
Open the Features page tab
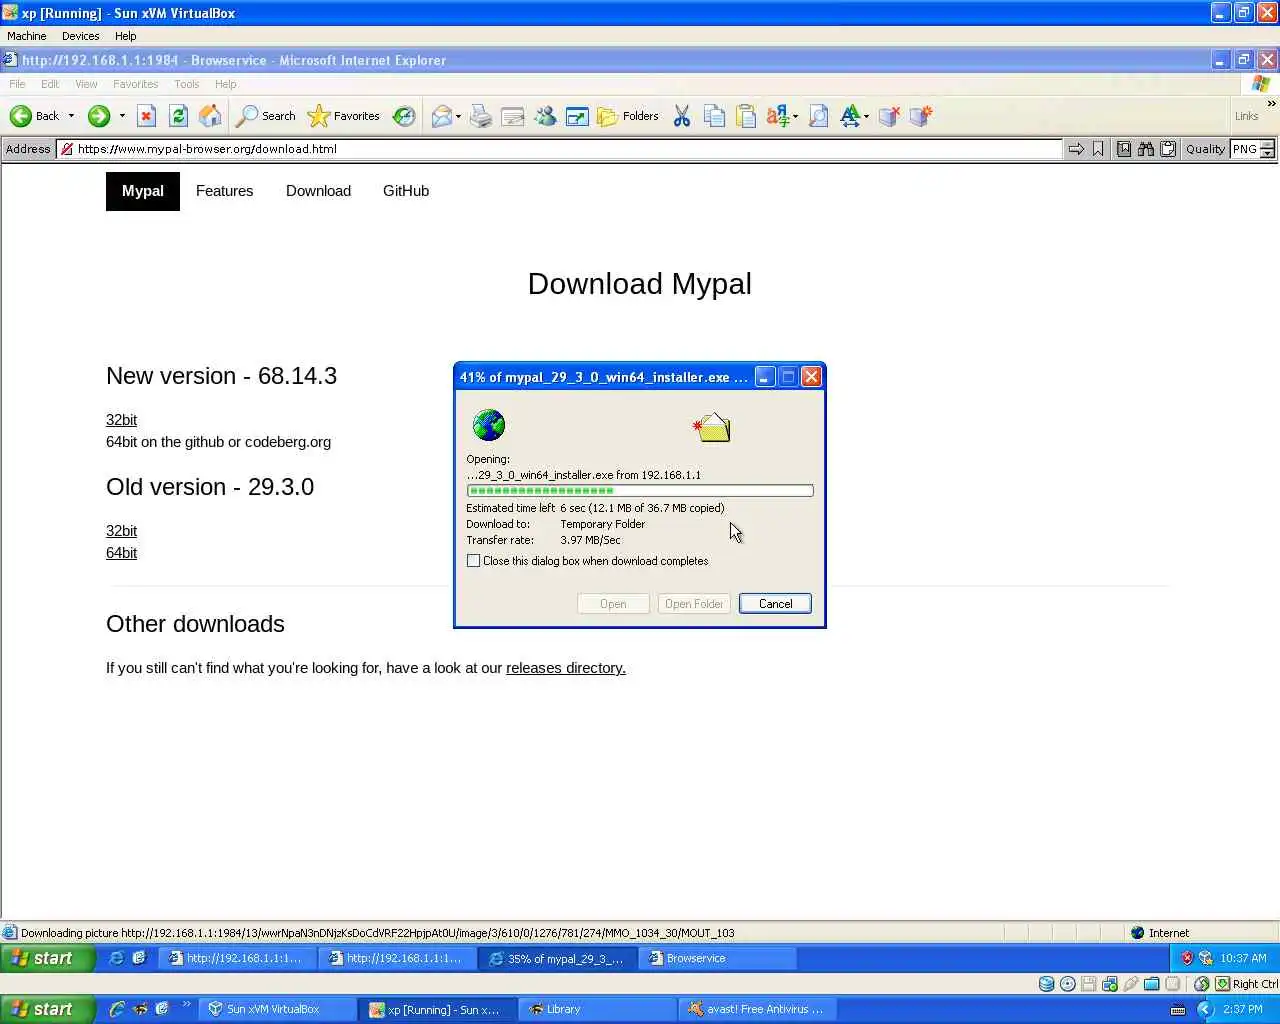[x=224, y=191]
